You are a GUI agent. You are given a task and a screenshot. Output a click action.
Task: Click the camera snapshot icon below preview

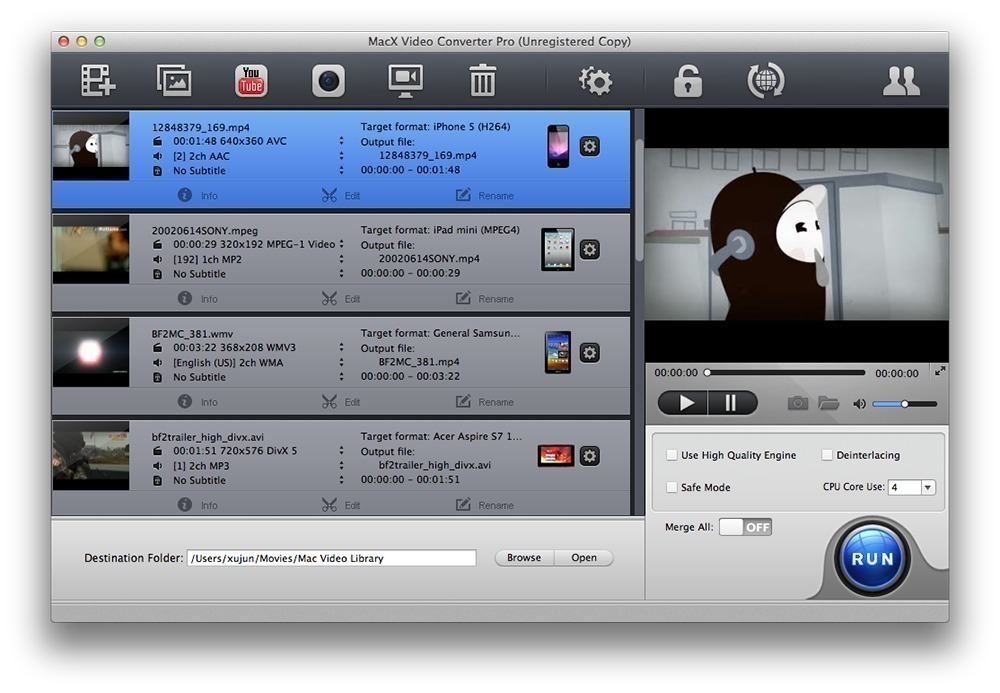pos(798,404)
